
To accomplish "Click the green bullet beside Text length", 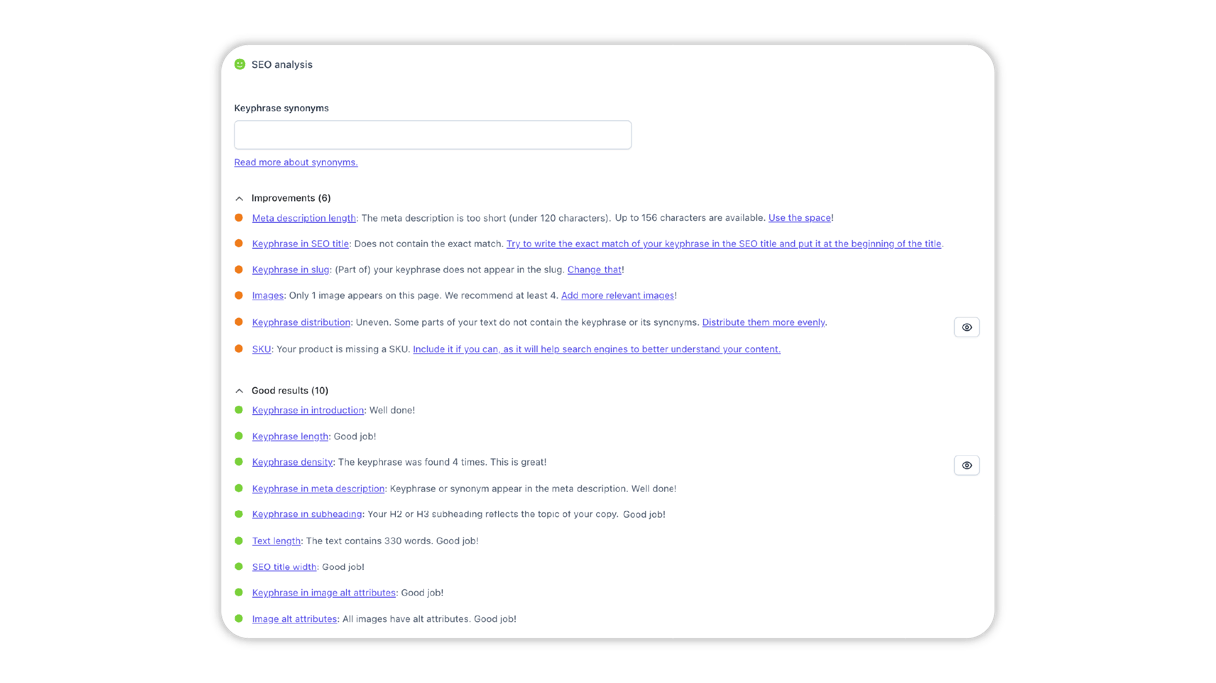I will [239, 541].
